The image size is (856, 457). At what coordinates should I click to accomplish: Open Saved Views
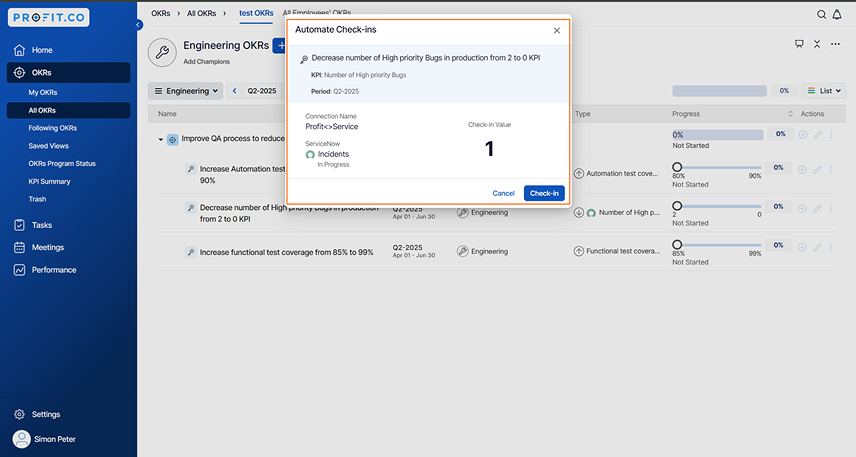point(49,146)
